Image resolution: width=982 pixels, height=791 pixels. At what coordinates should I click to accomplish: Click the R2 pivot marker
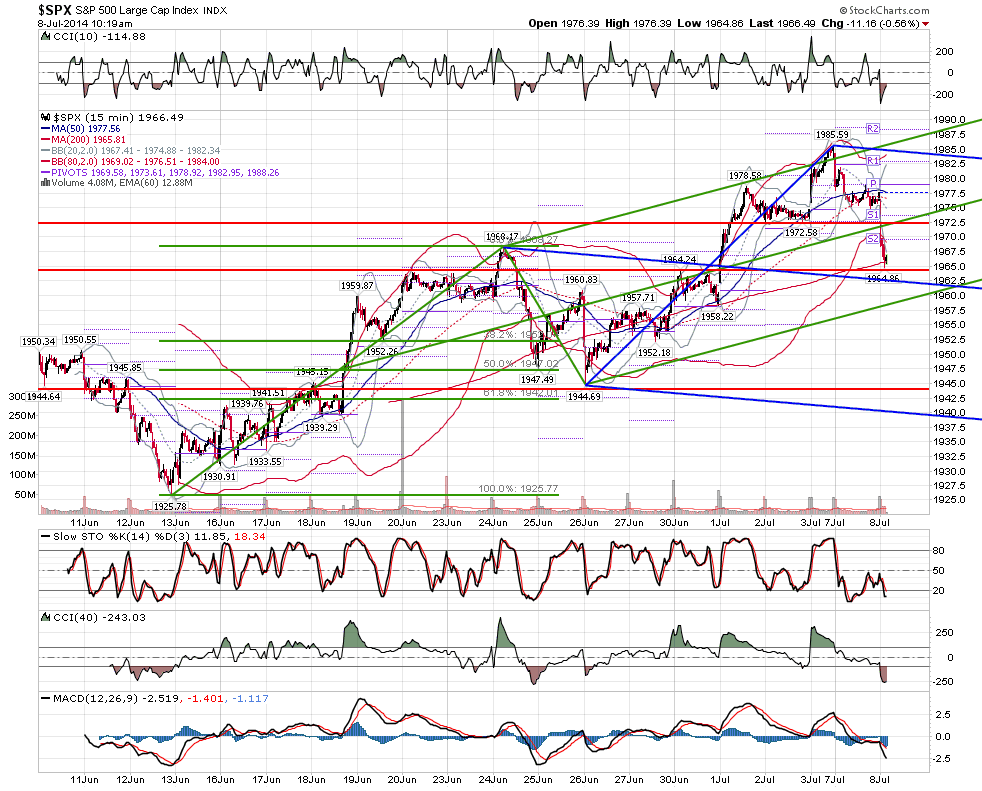click(x=873, y=128)
